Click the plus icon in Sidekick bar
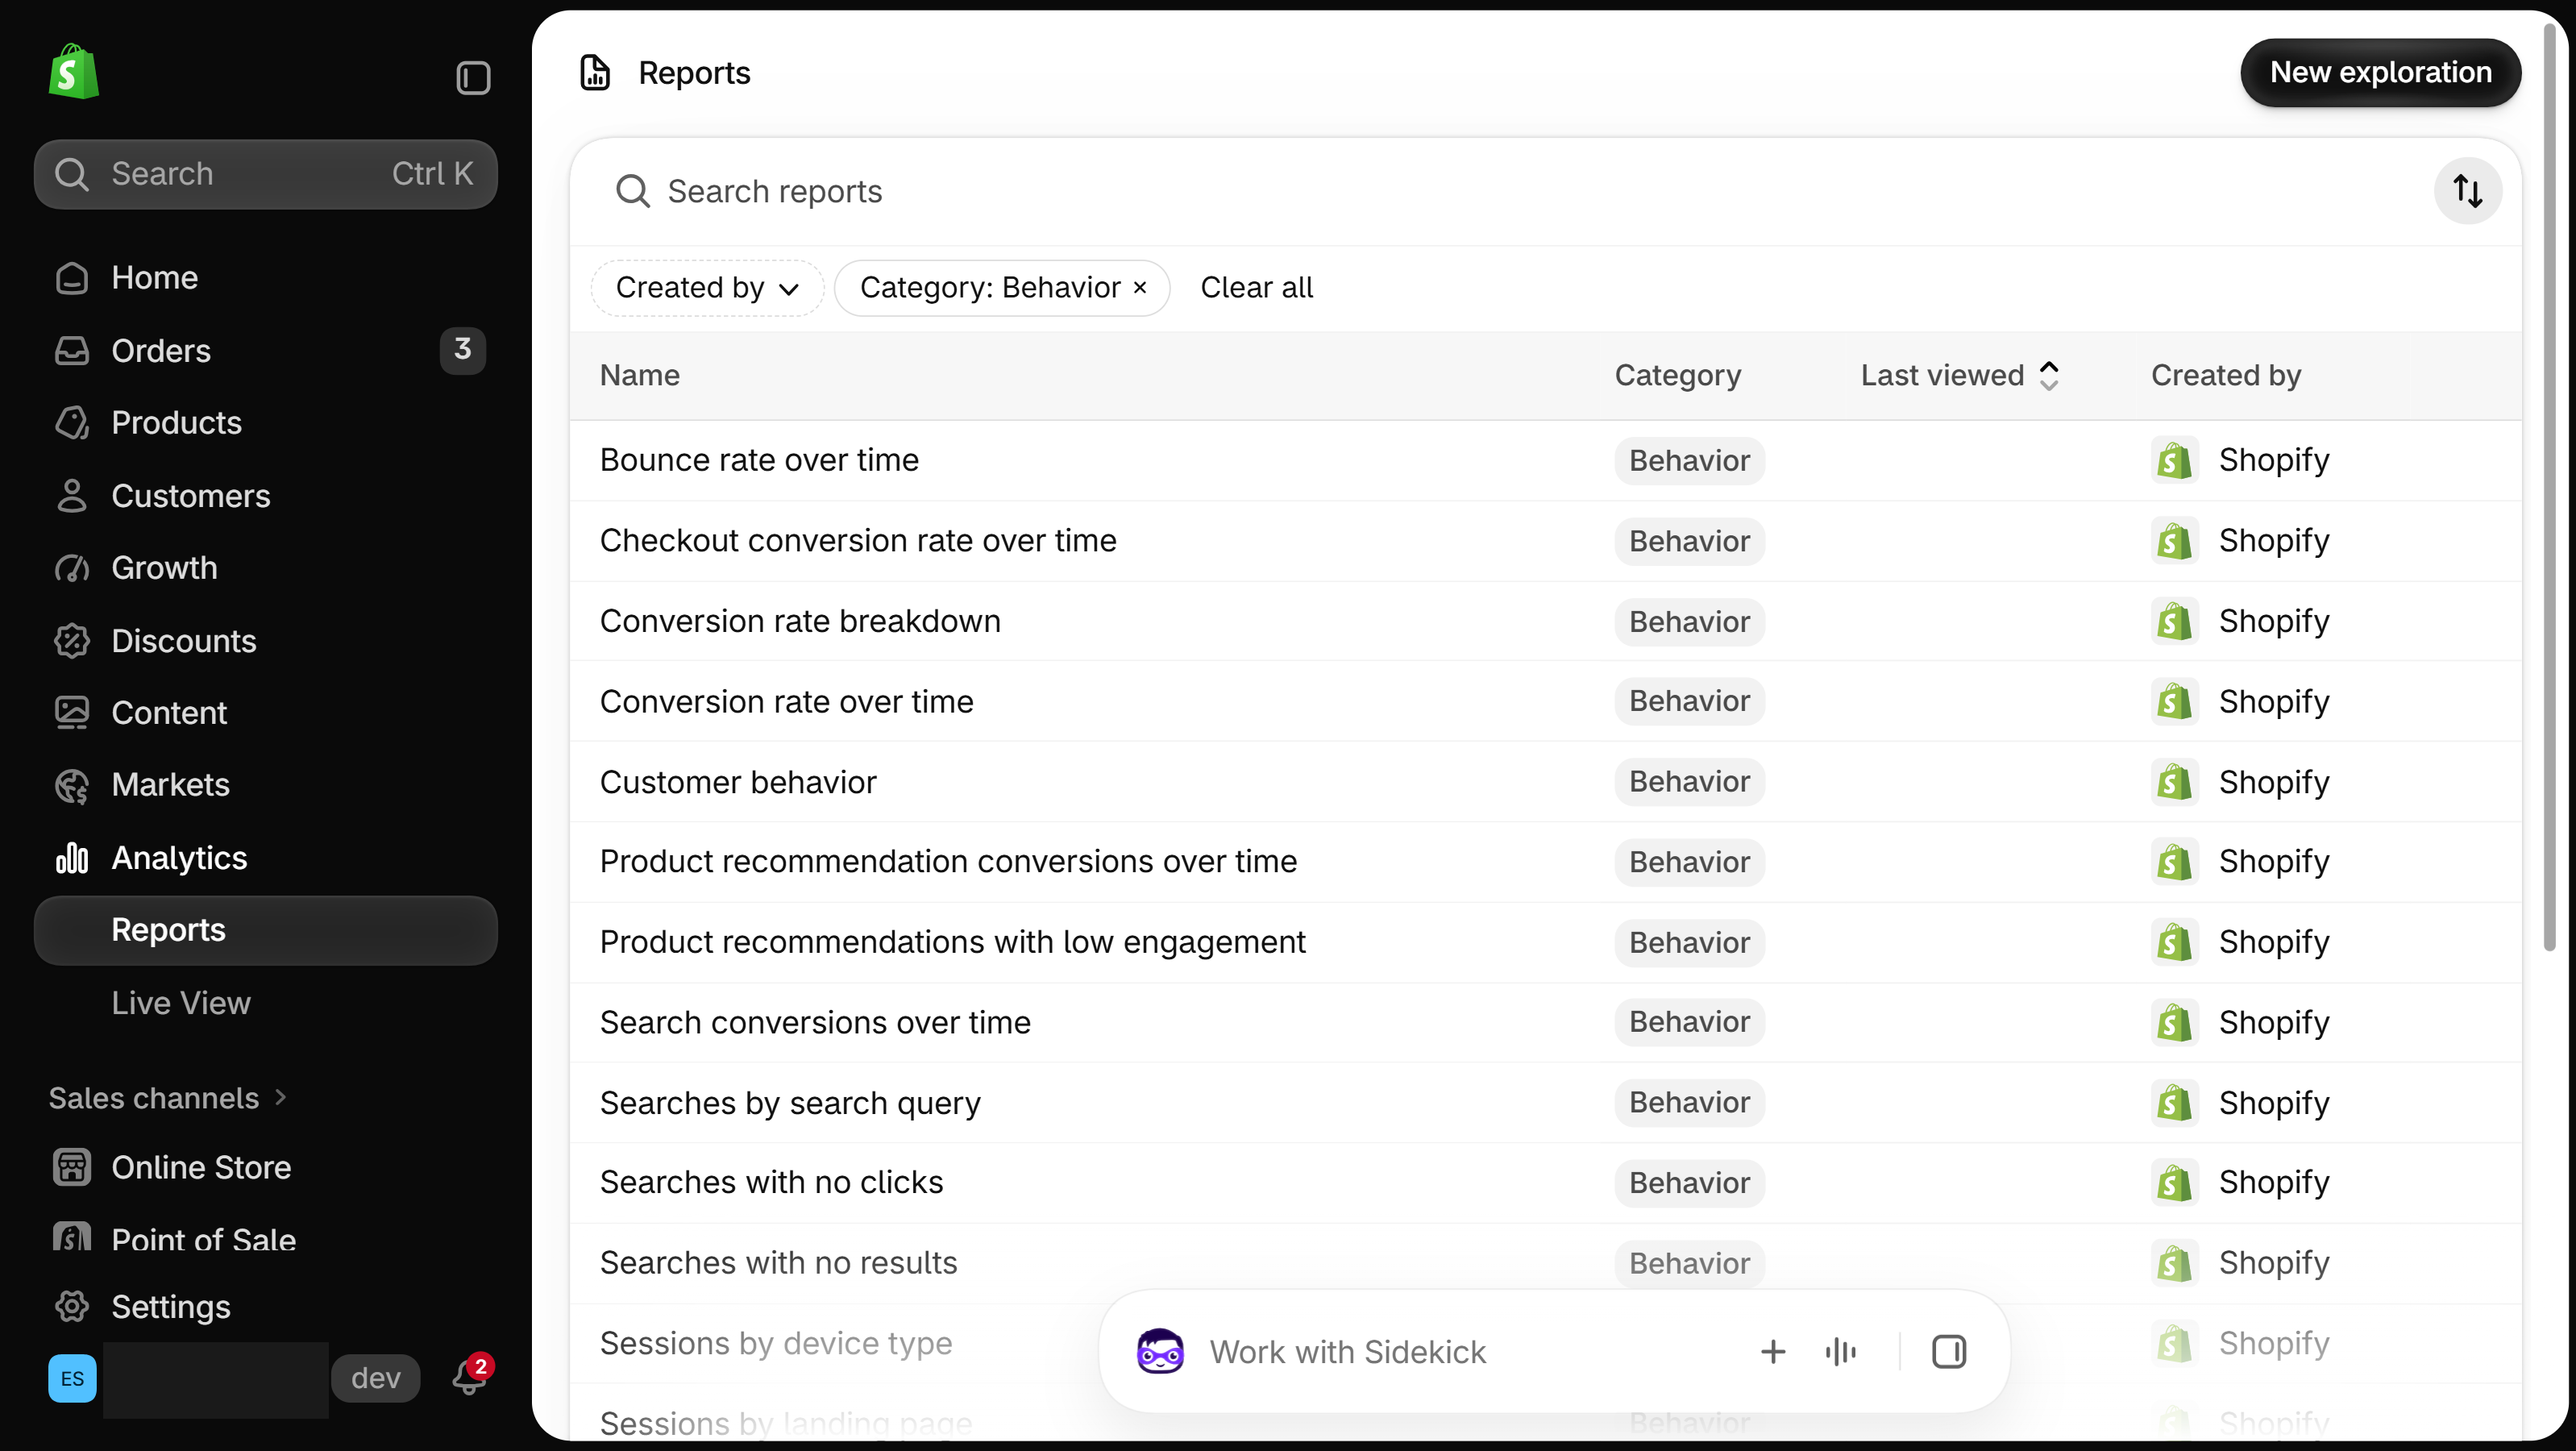 [x=1772, y=1351]
